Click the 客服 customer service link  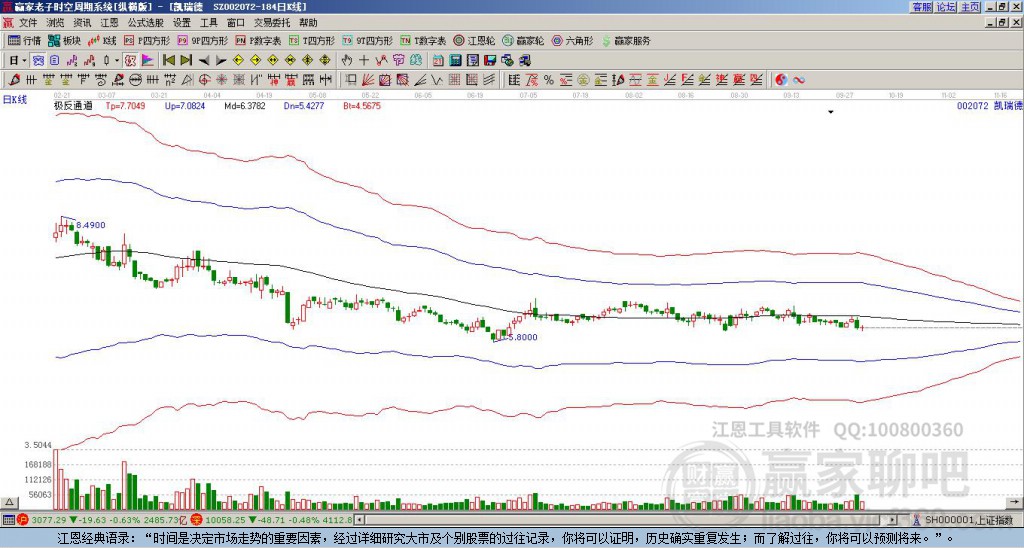click(921, 7)
